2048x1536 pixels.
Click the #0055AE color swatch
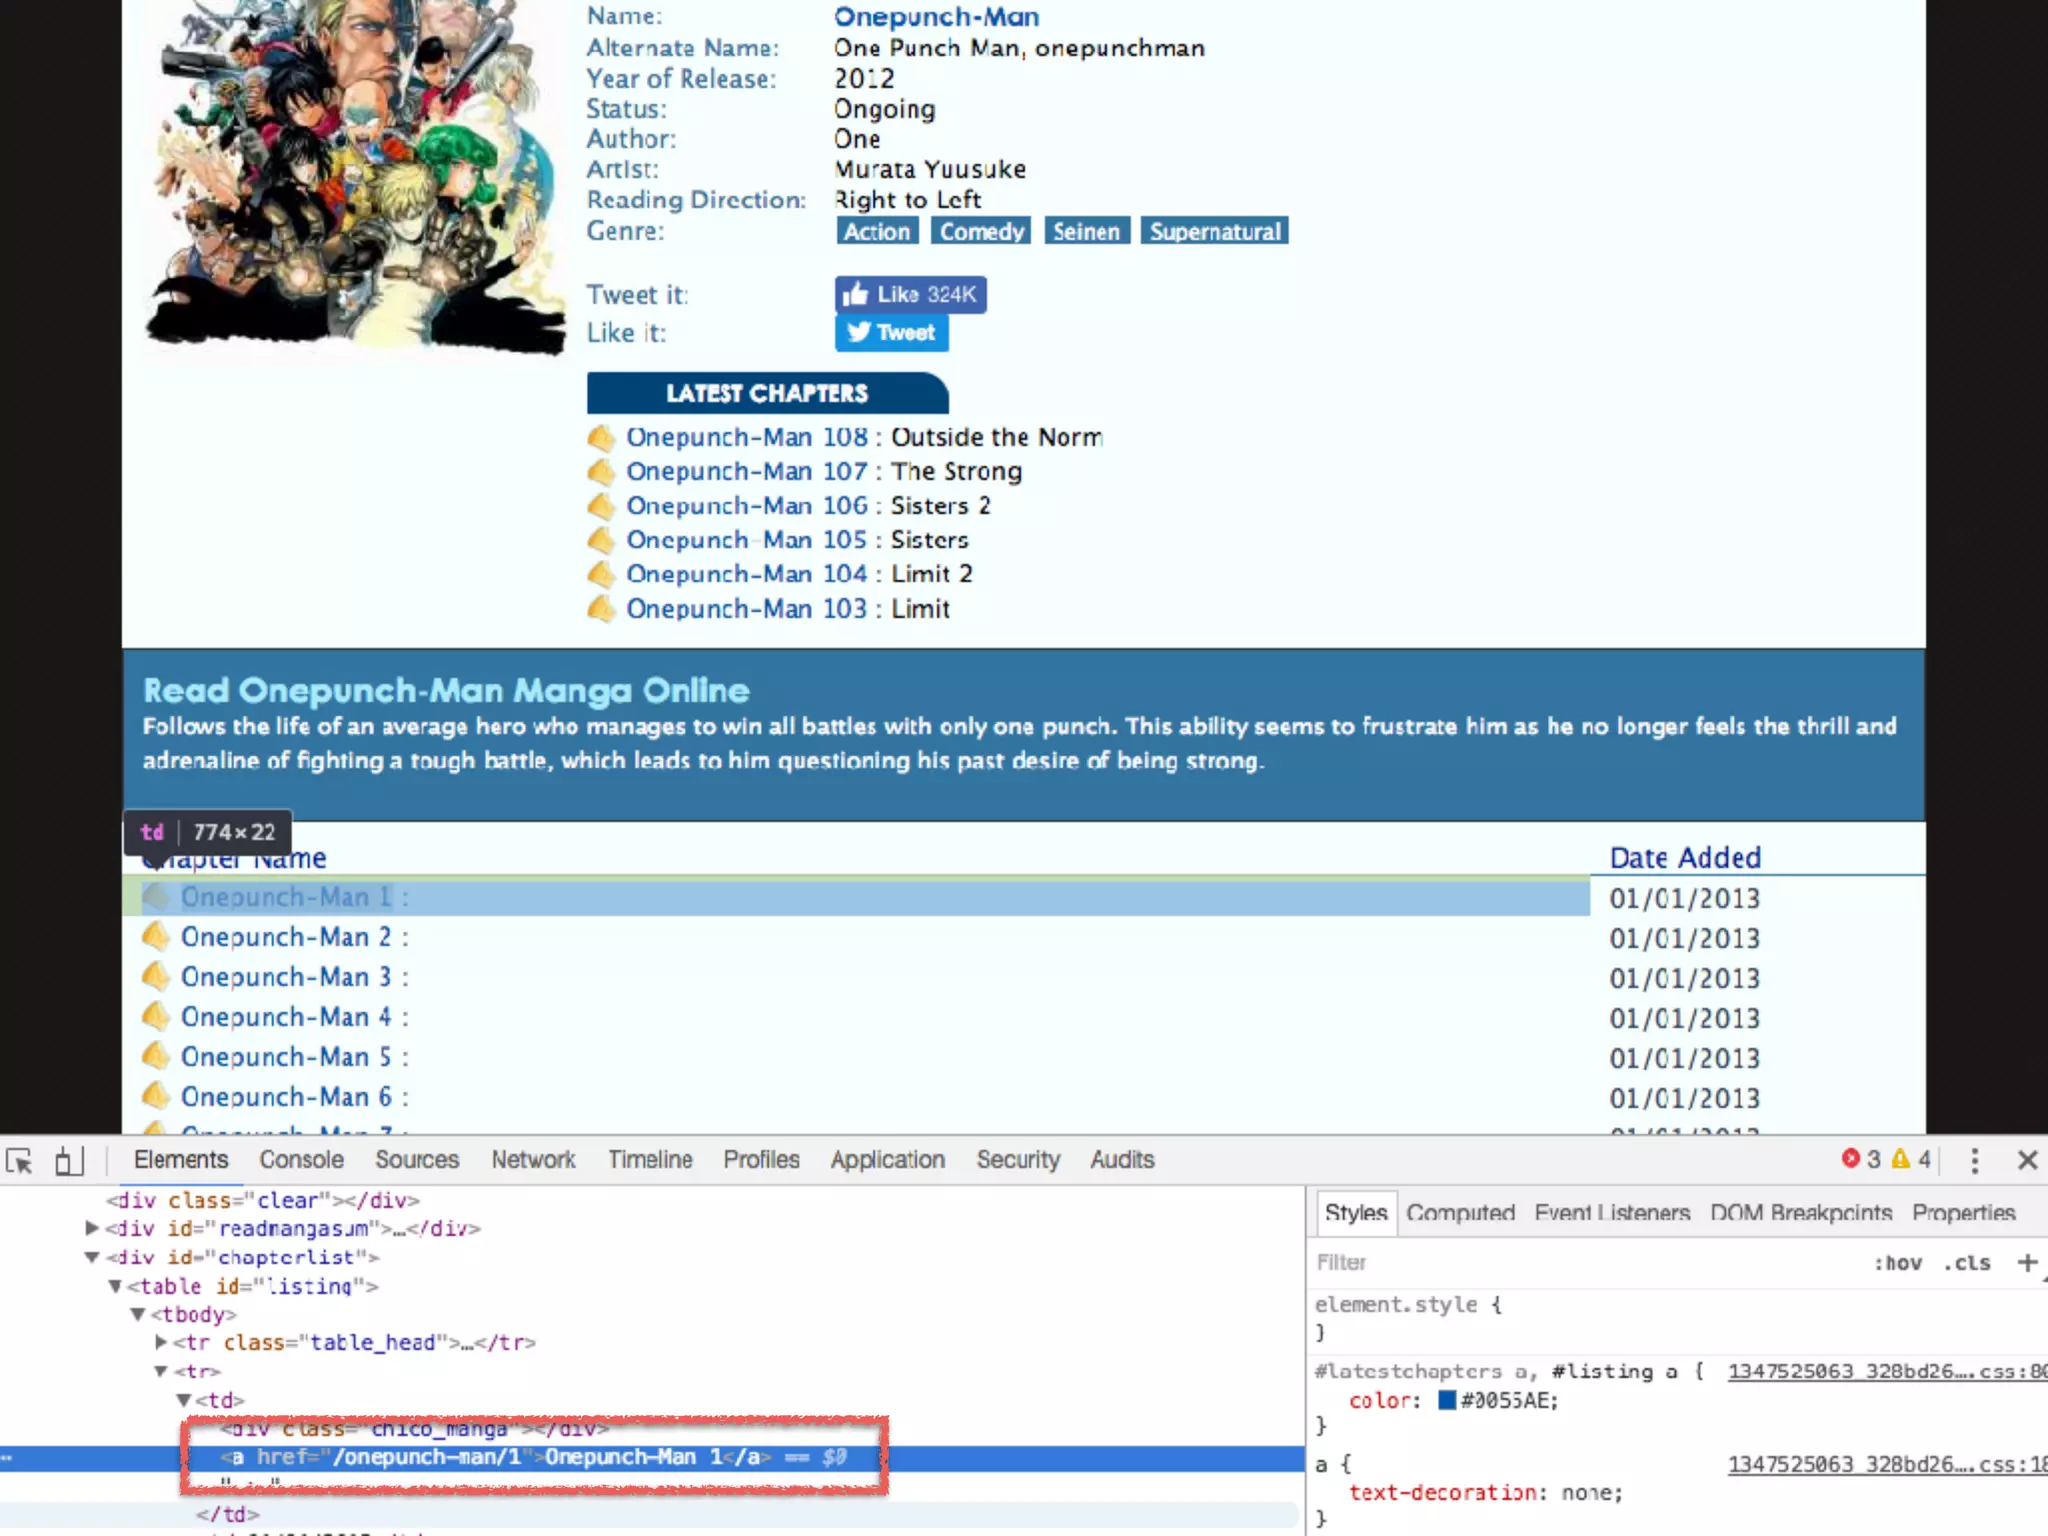1446,1400
